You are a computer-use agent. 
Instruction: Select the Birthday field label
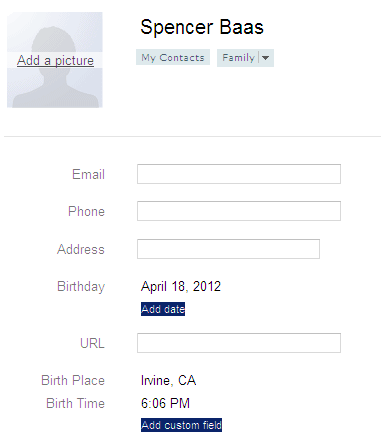click(81, 287)
